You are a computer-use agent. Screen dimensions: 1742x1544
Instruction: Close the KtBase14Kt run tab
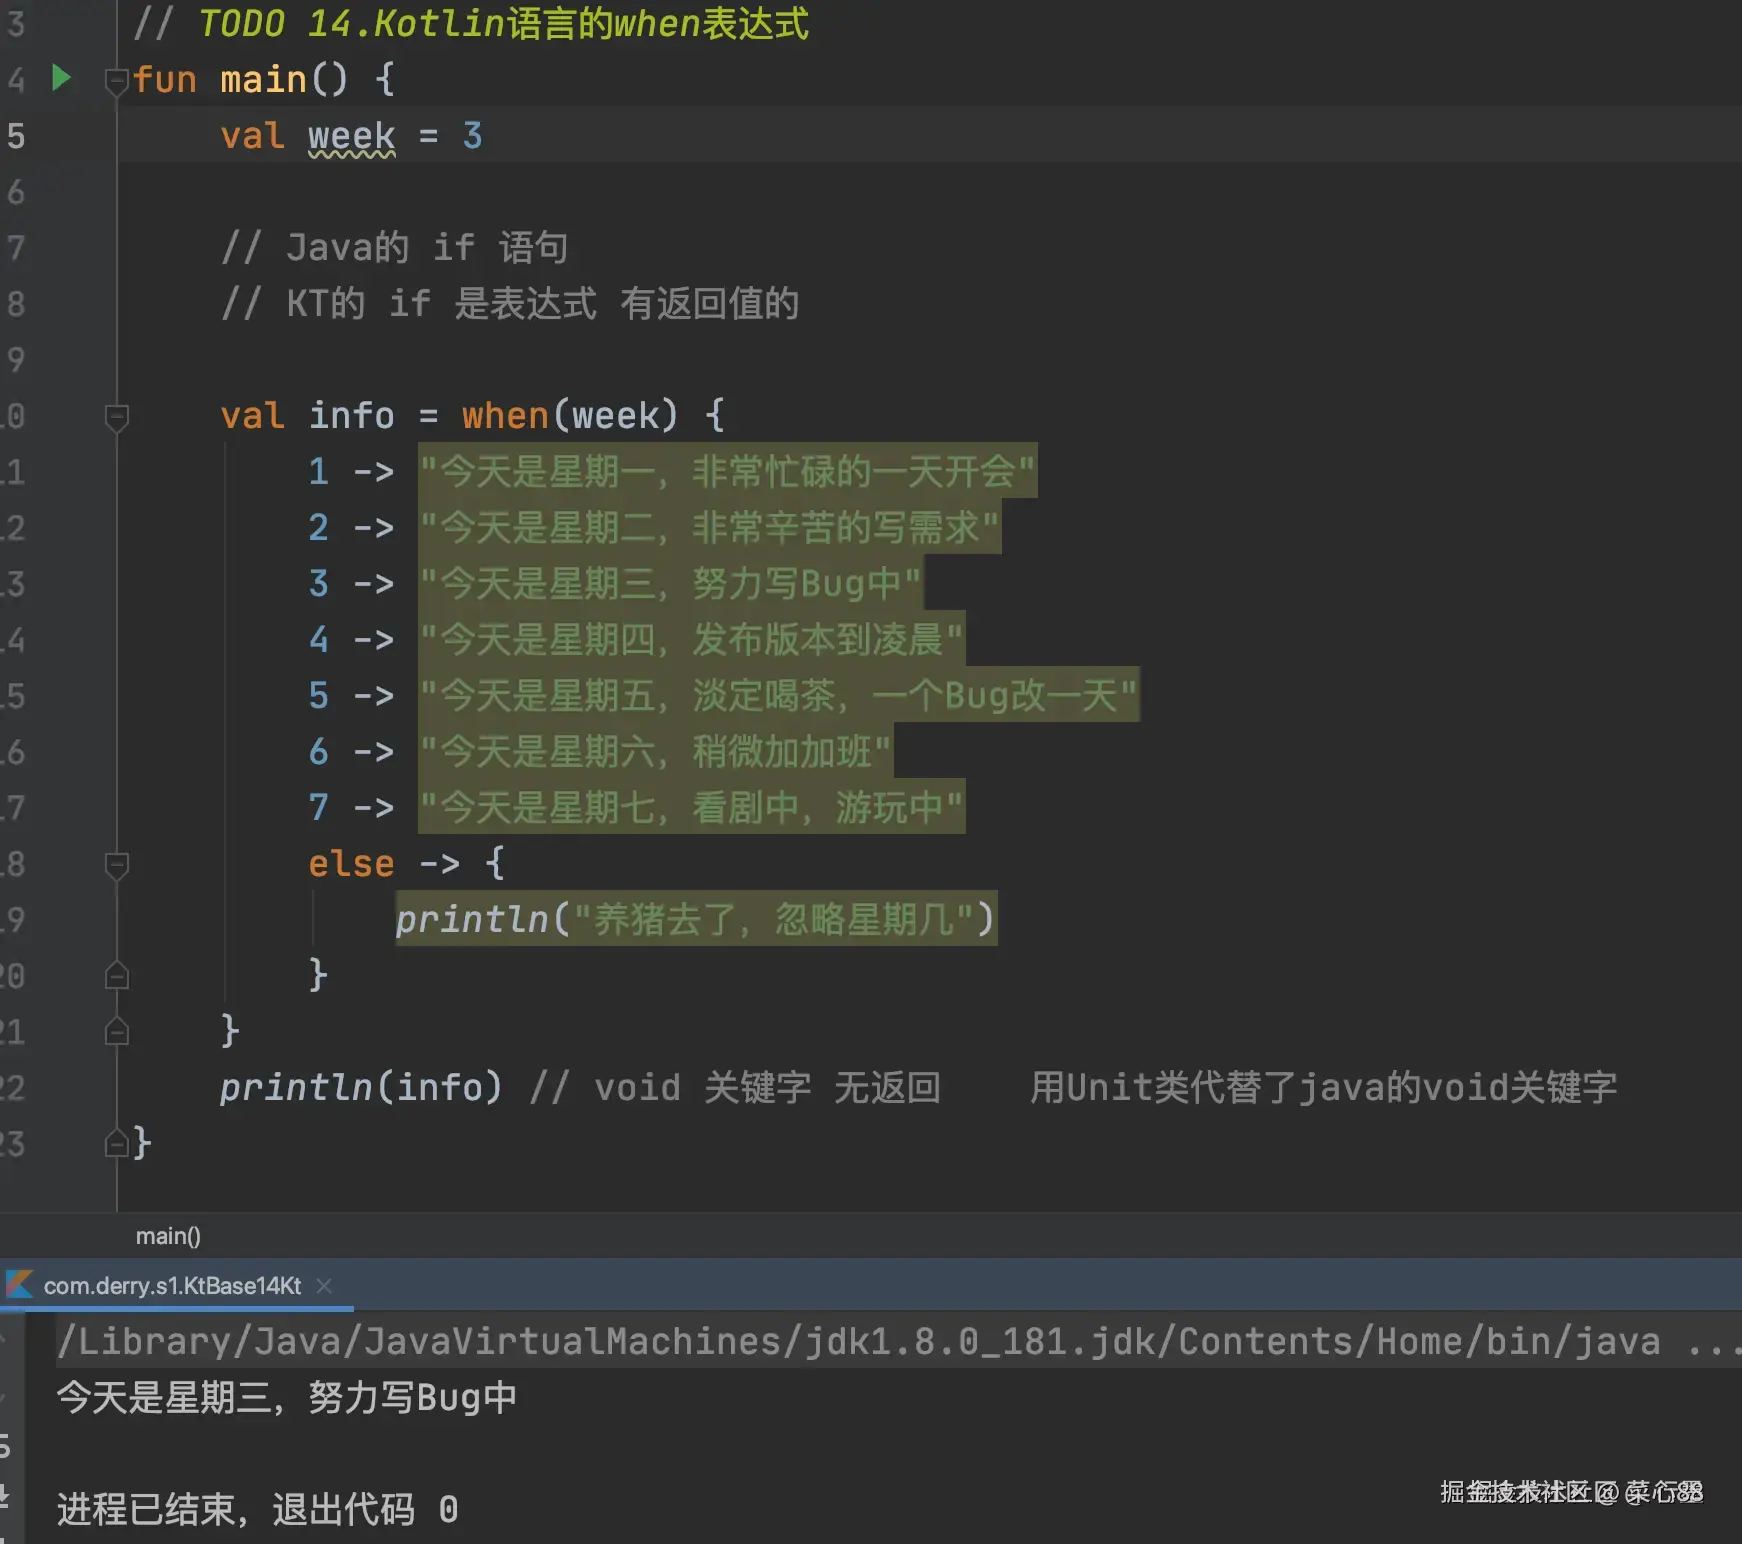click(x=323, y=1286)
